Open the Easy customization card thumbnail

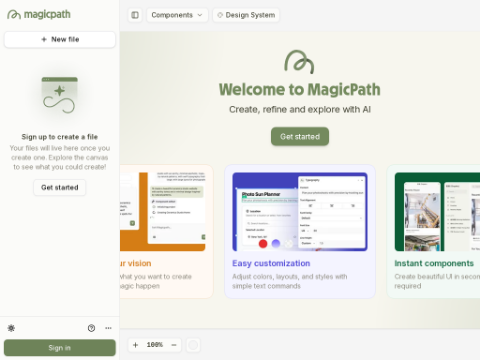(300, 212)
